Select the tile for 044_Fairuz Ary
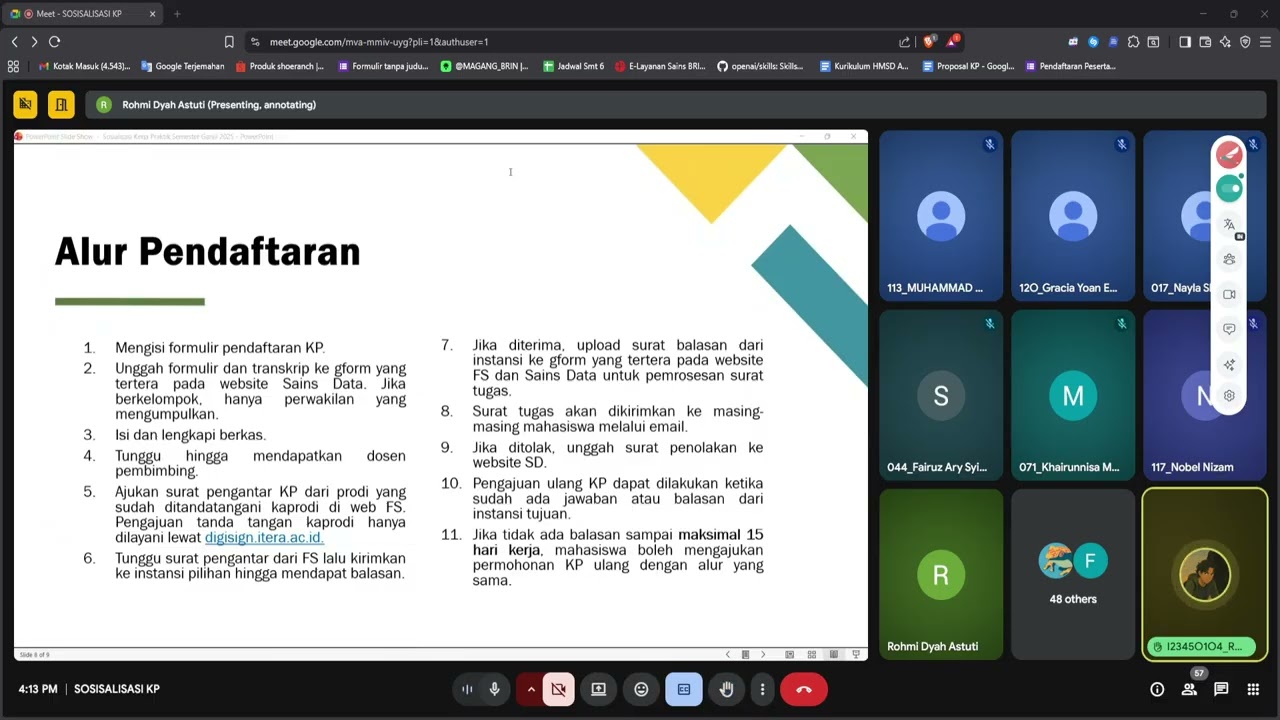Image resolution: width=1280 pixels, height=720 pixels. point(941,395)
